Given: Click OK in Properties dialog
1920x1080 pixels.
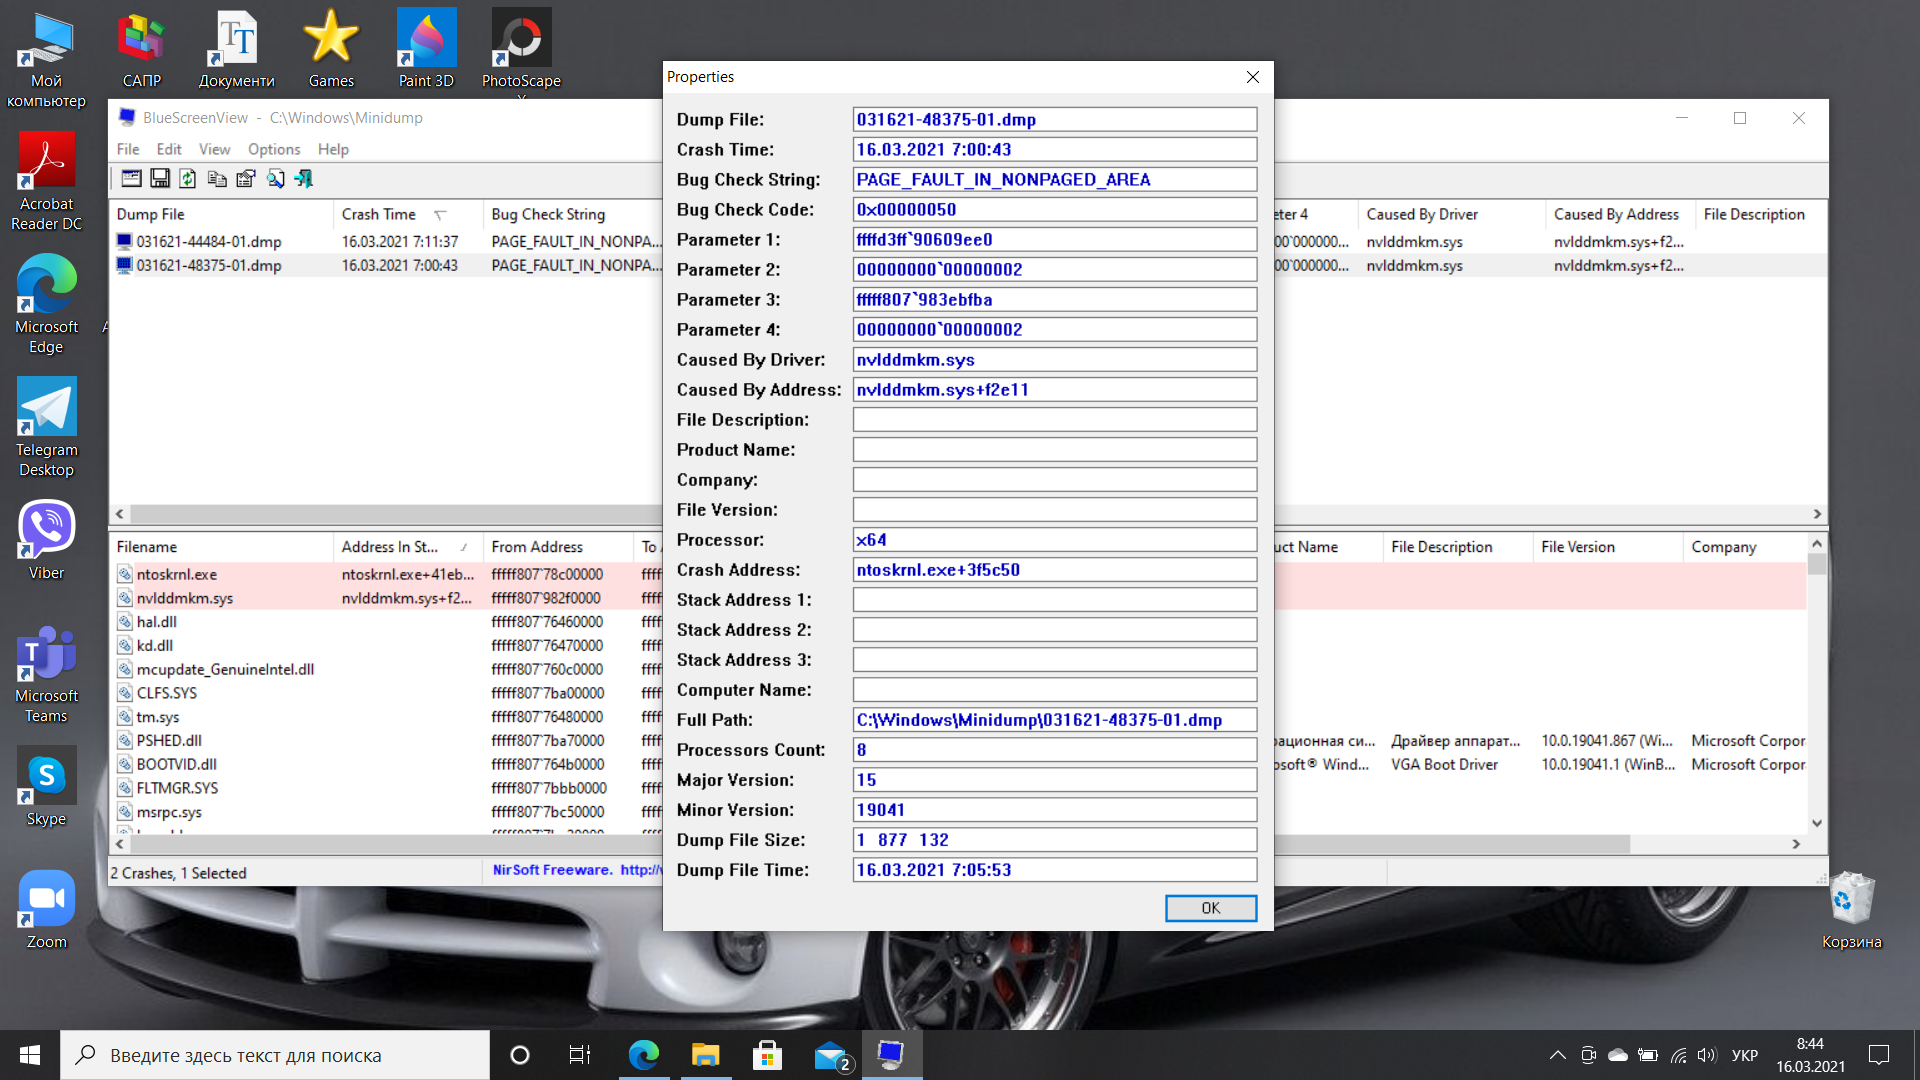Looking at the screenshot, I should click(1210, 908).
